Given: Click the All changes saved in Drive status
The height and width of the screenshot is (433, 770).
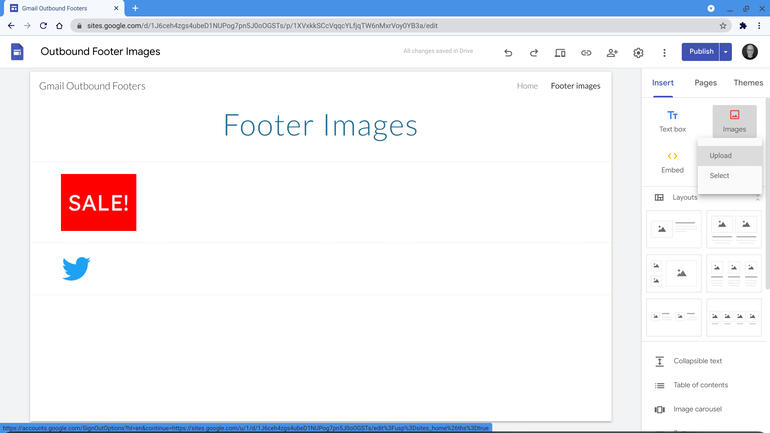Looking at the screenshot, I should coord(438,51).
